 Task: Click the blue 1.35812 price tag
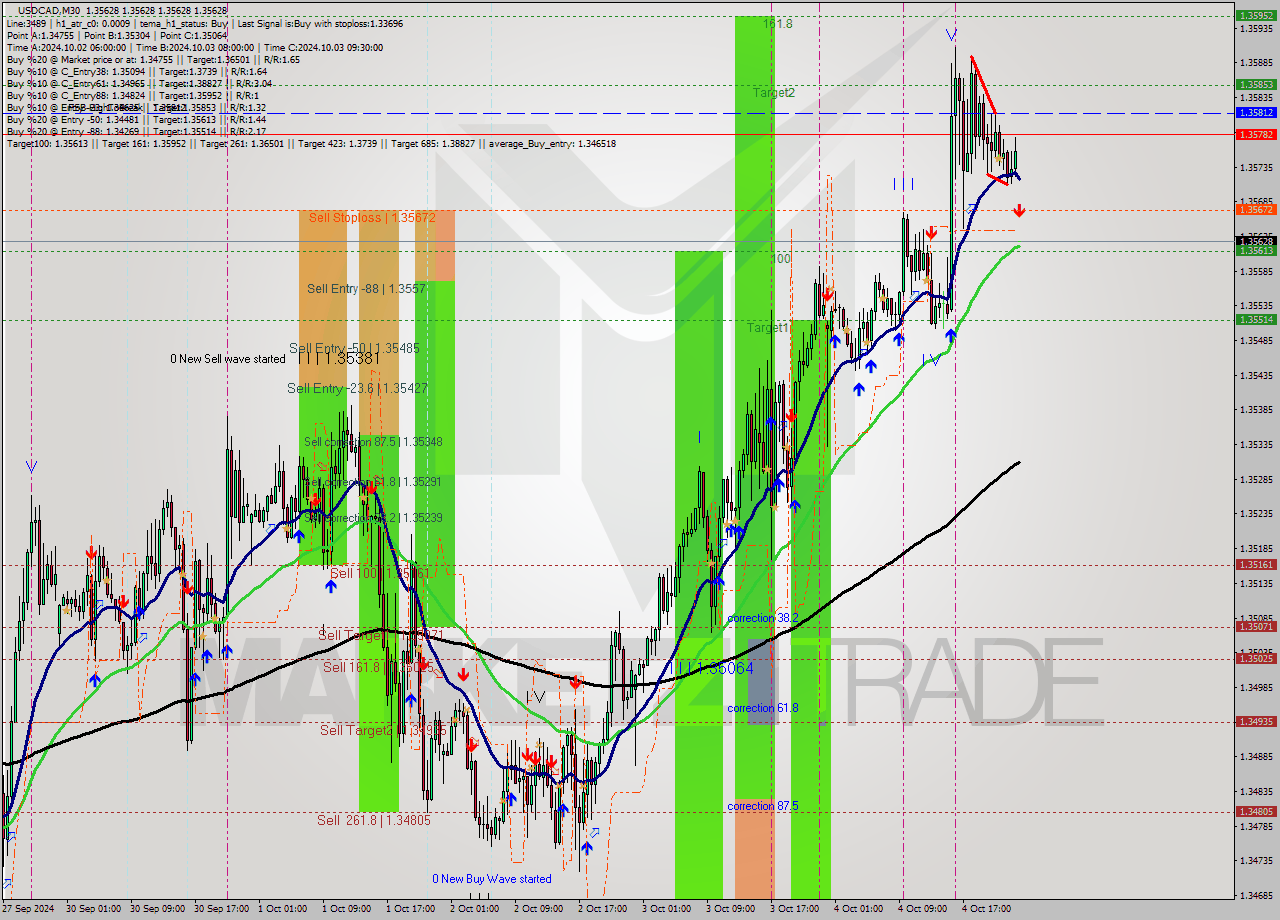pos(1255,112)
